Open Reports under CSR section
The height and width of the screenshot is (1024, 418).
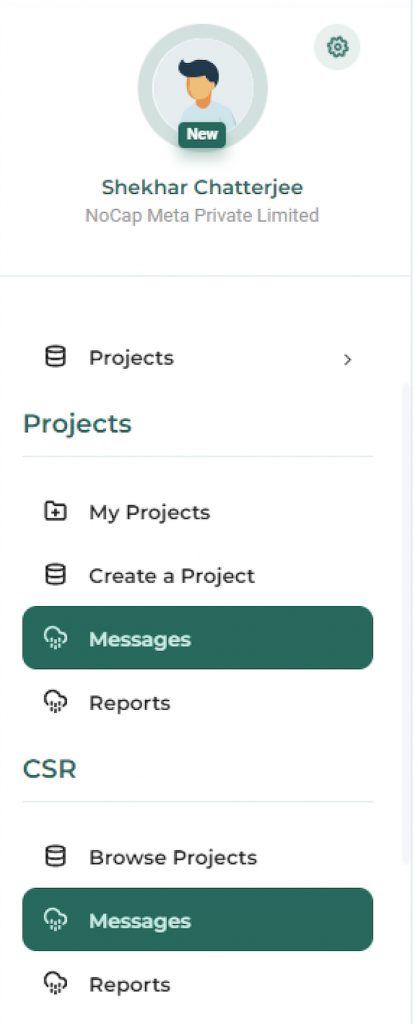pos(197,984)
